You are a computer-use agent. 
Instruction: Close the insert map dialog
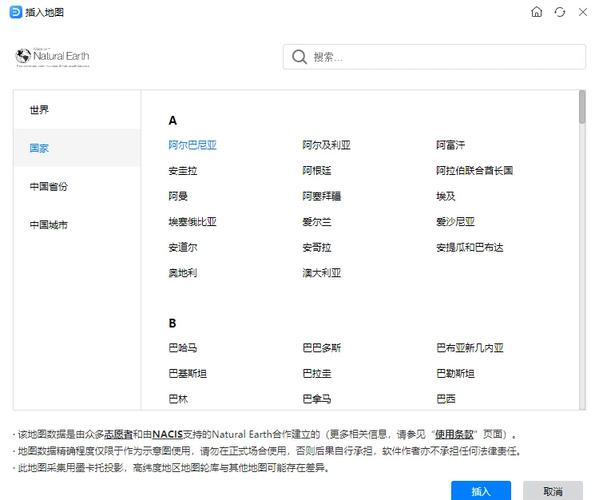tap(583, 12)
